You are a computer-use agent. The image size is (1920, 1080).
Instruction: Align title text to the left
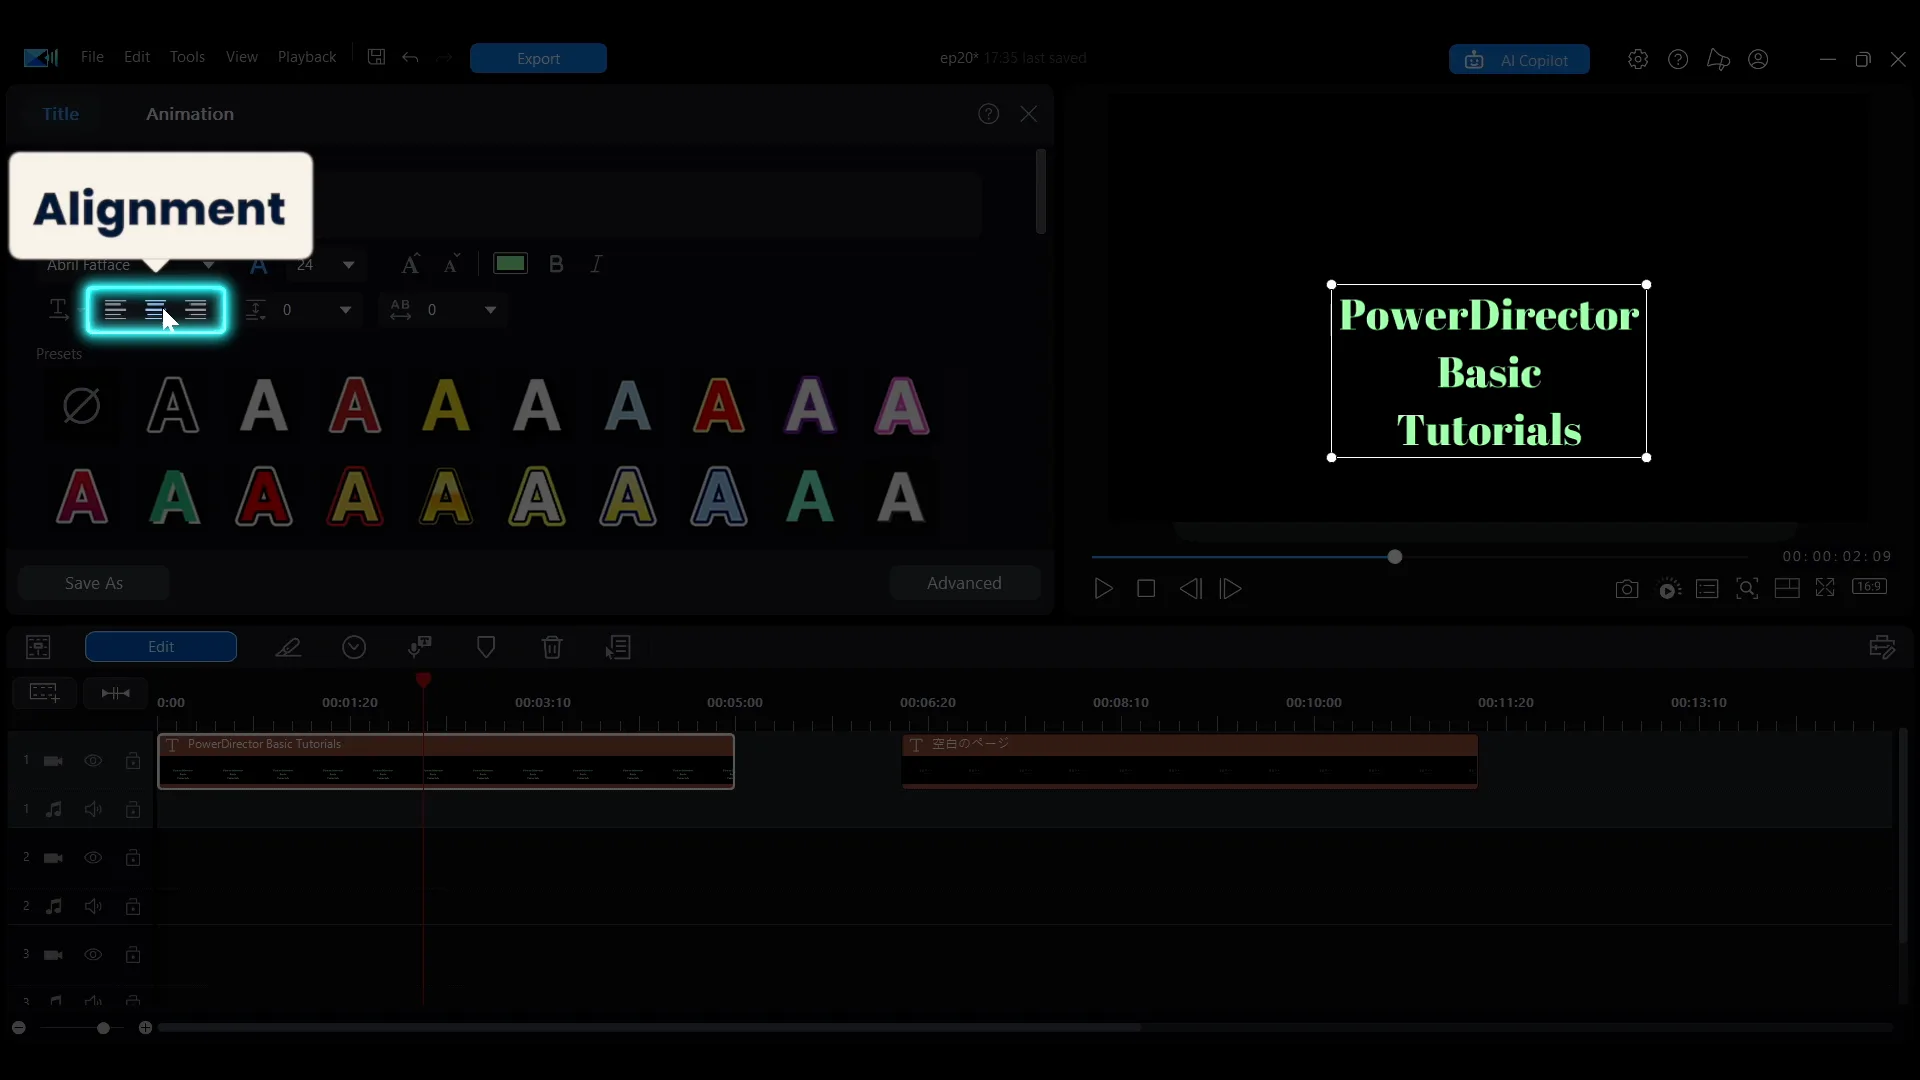pyautogui.click(x=115, y=310)
